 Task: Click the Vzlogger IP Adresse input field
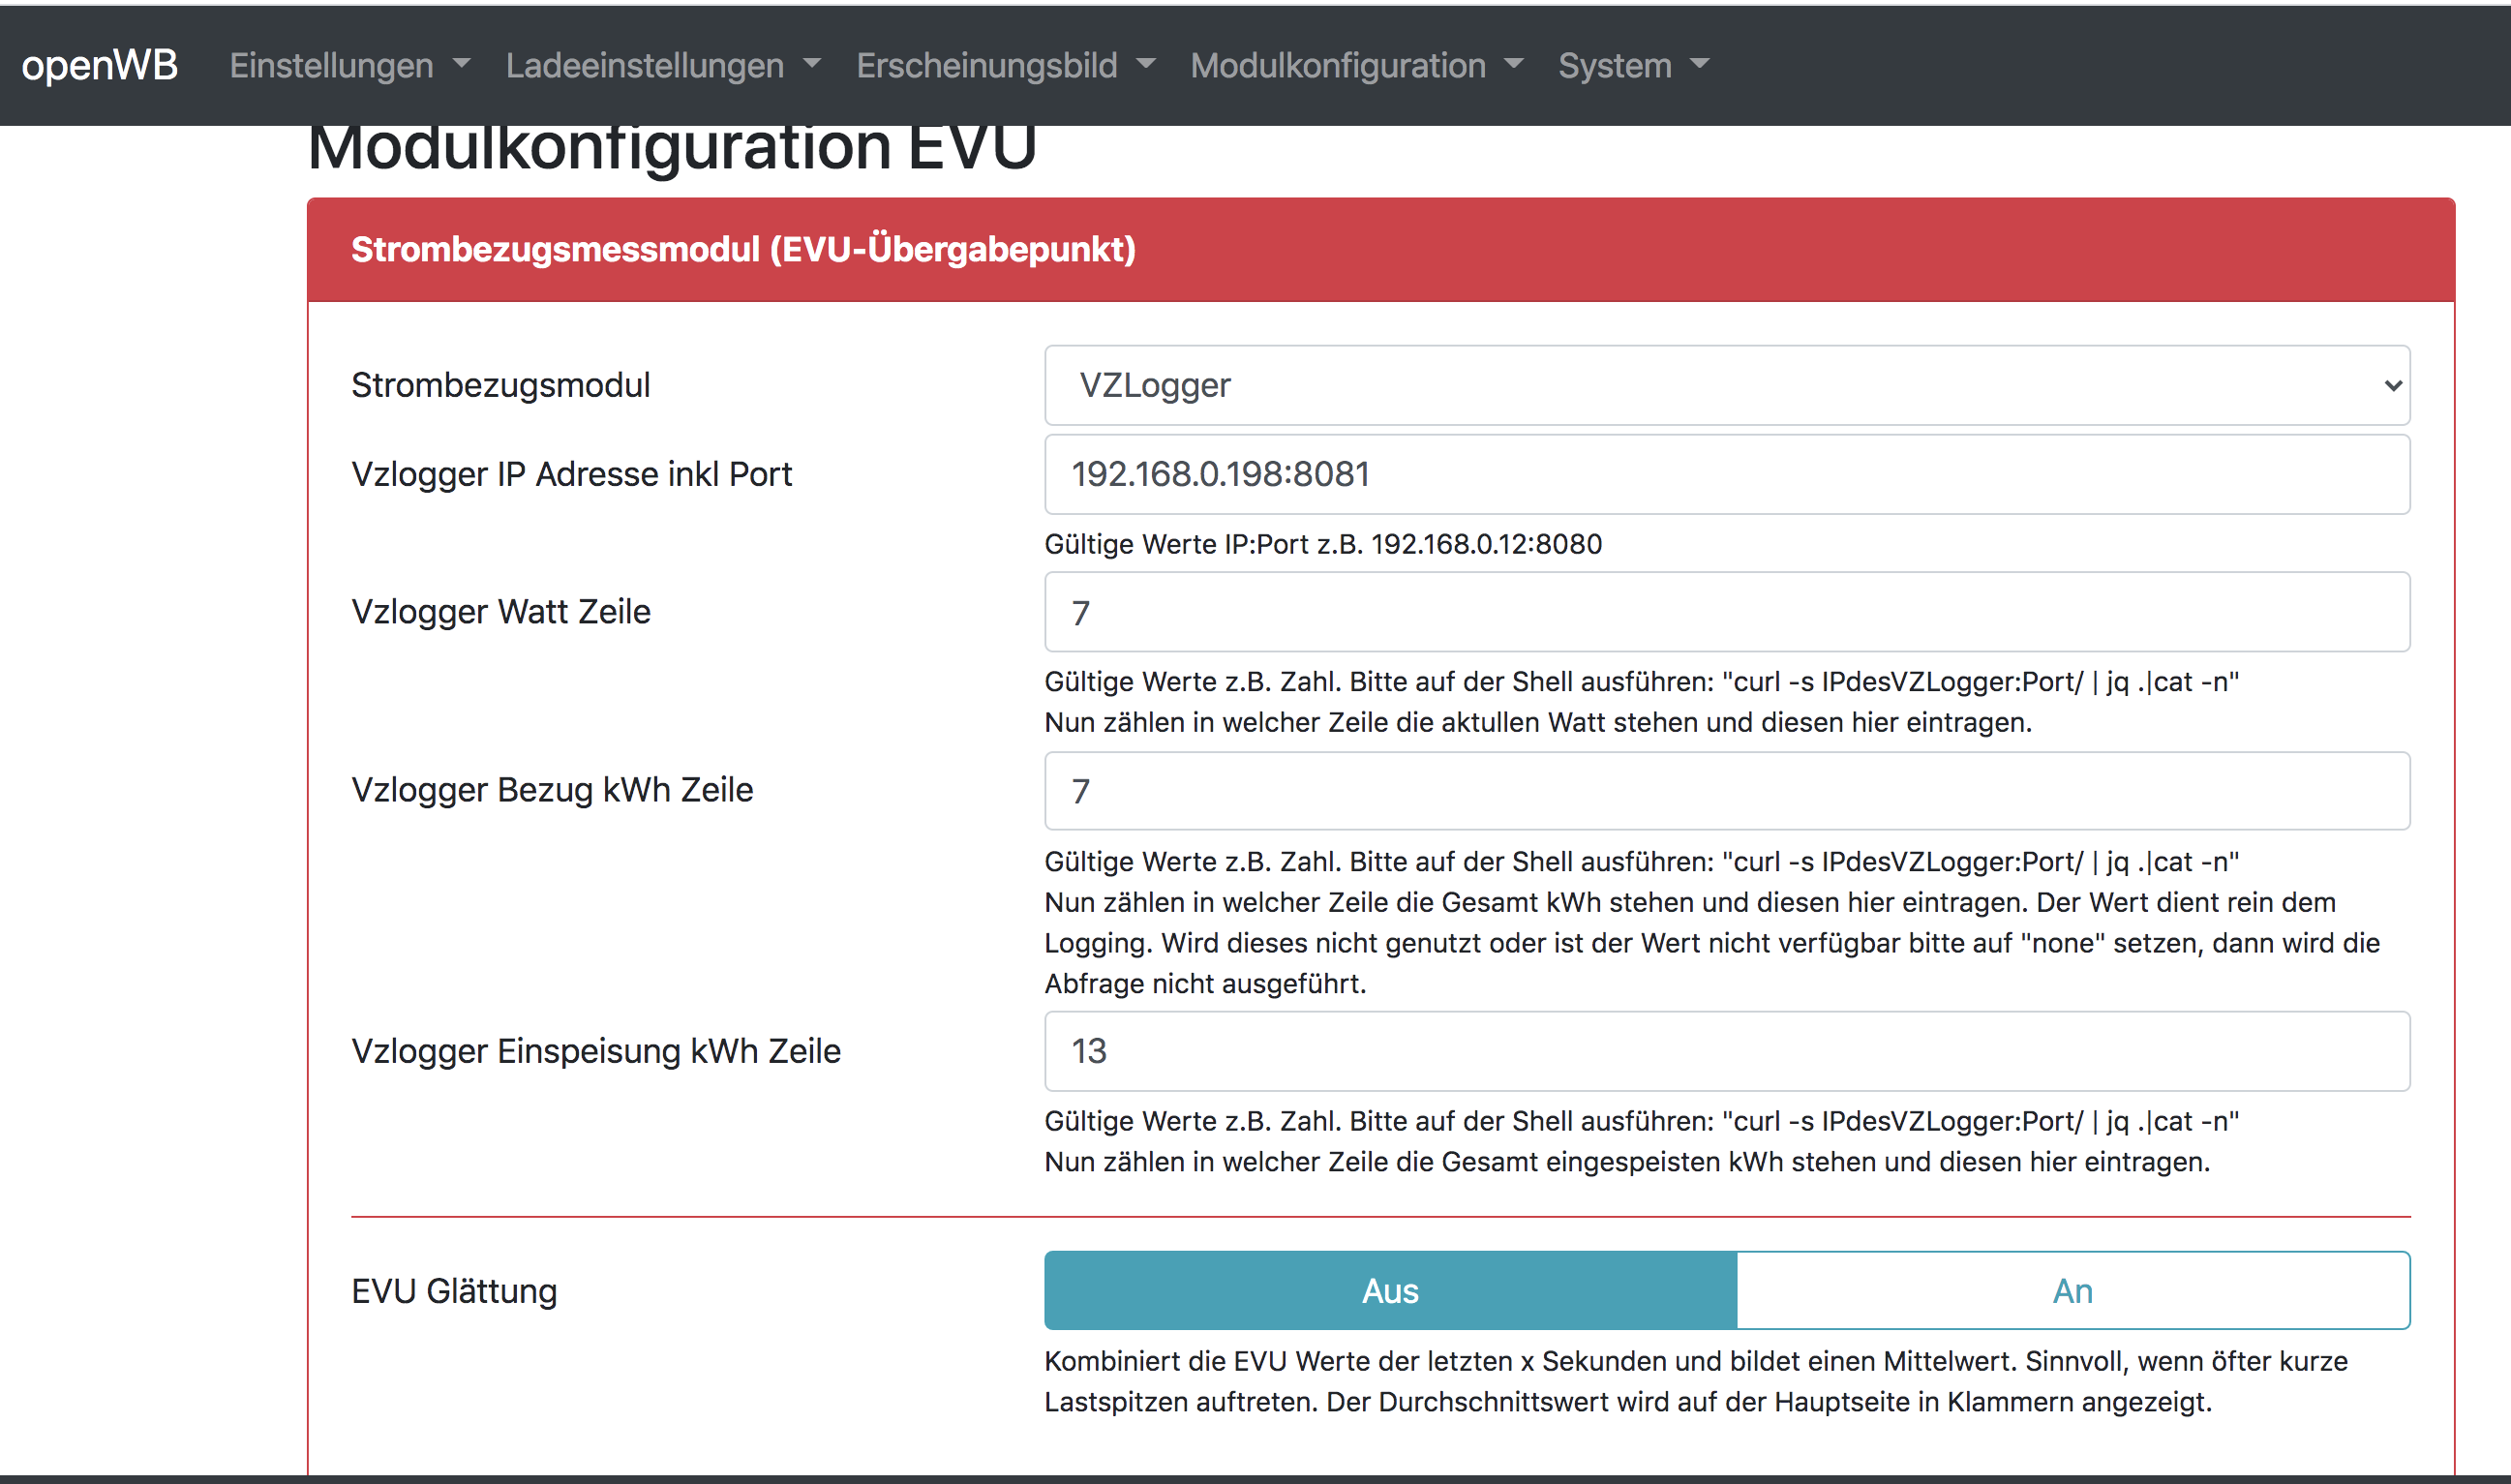click(x=1725, y=474)
